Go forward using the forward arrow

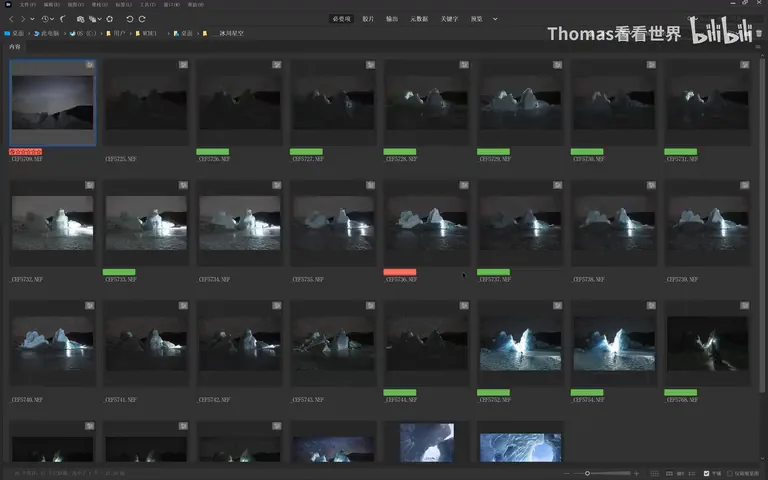(x=22, y=19)
